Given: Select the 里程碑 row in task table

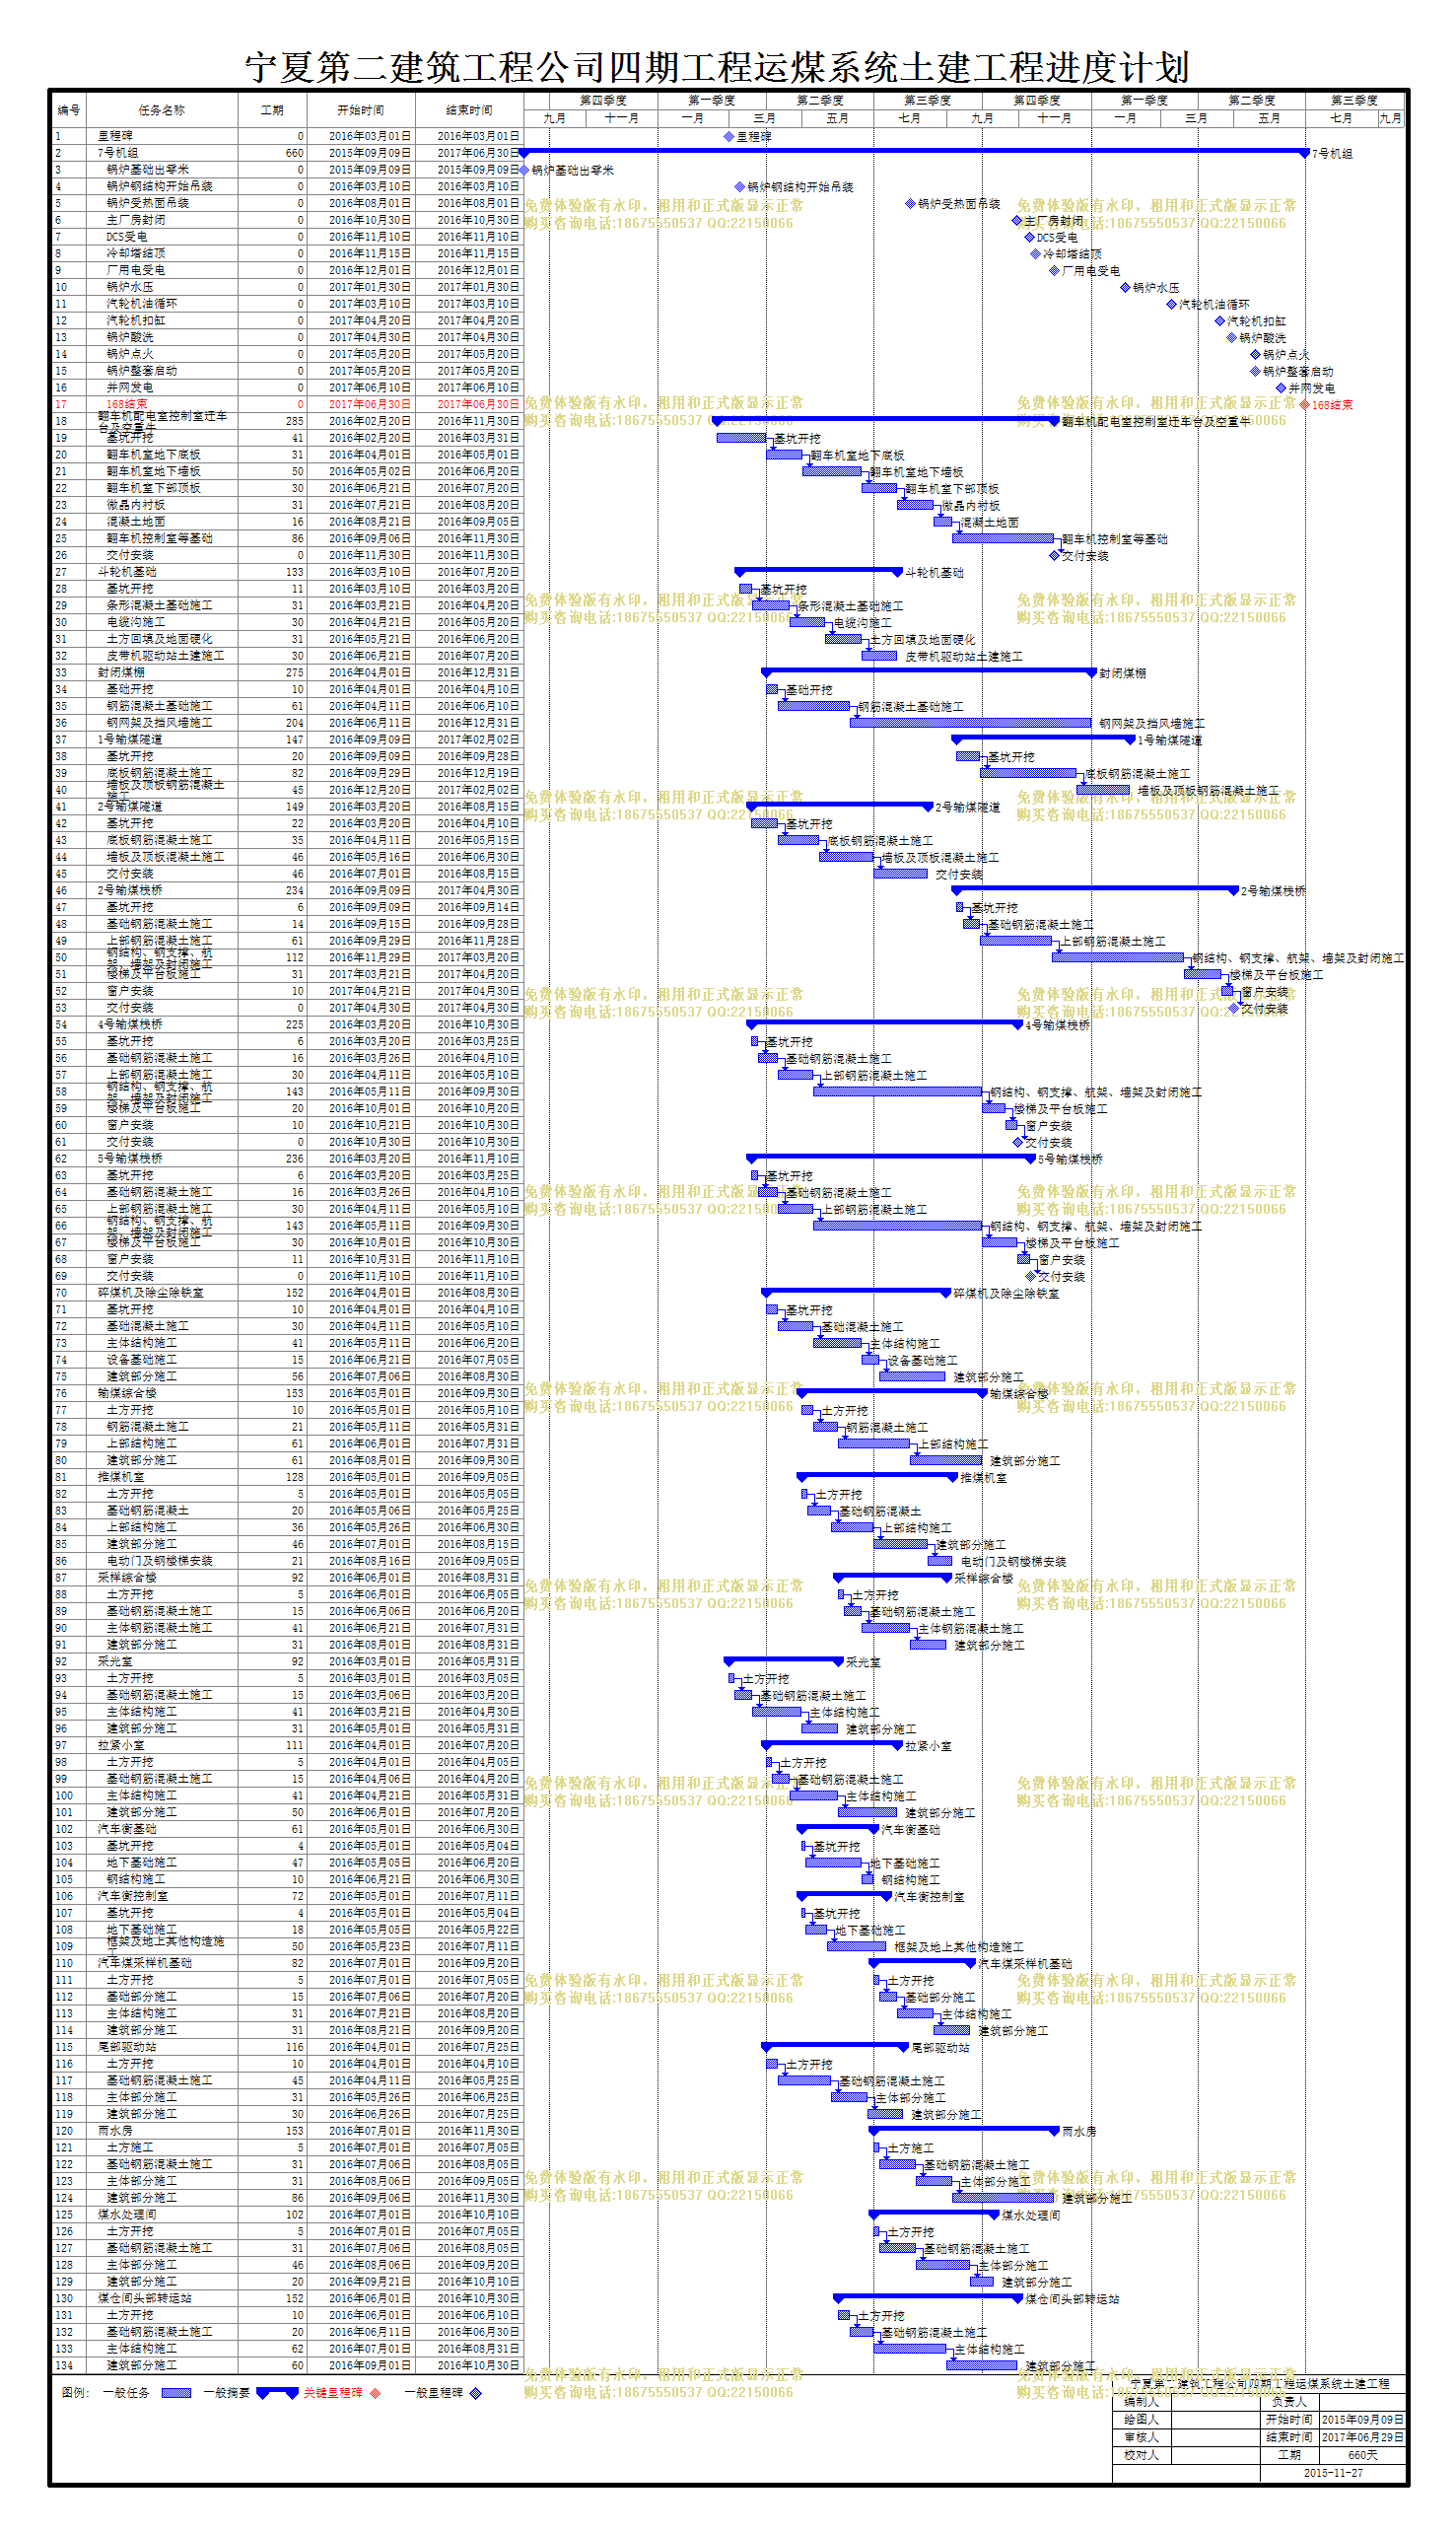Looking at the screenshot, I should [x=287, y=136].
